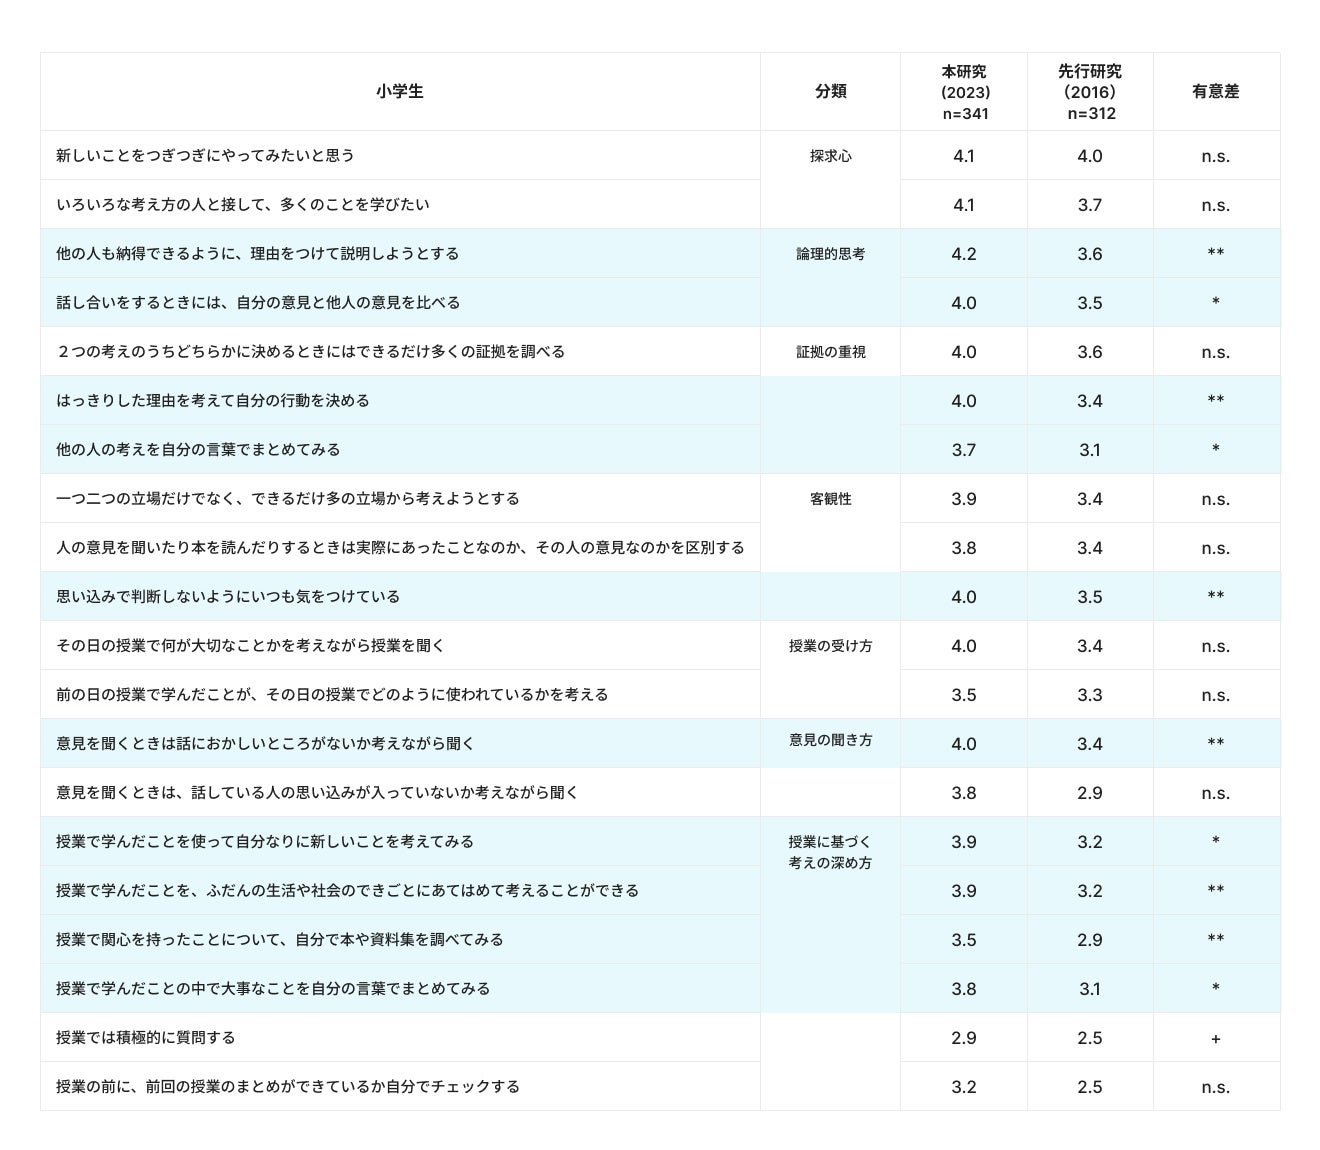Select row その日の授業で何が大切なことかを考えながら授業を聞く

point(660,645)
